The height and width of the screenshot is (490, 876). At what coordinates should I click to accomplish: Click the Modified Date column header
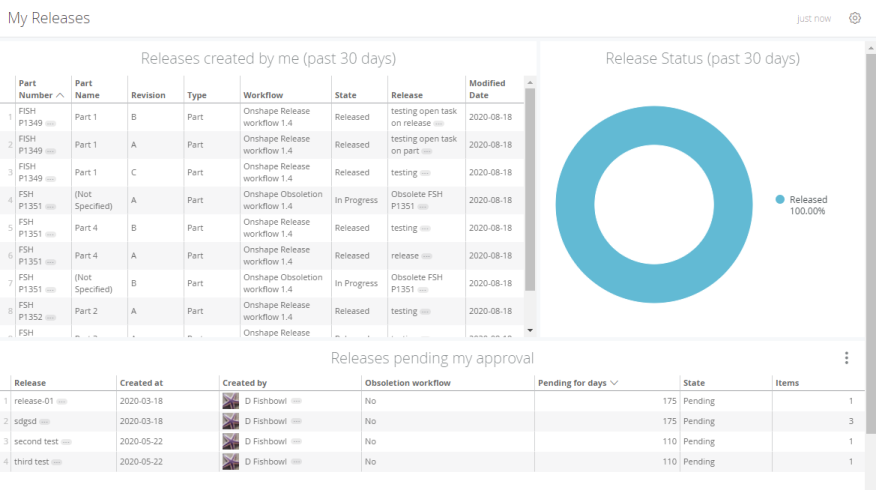pos(487,89)
